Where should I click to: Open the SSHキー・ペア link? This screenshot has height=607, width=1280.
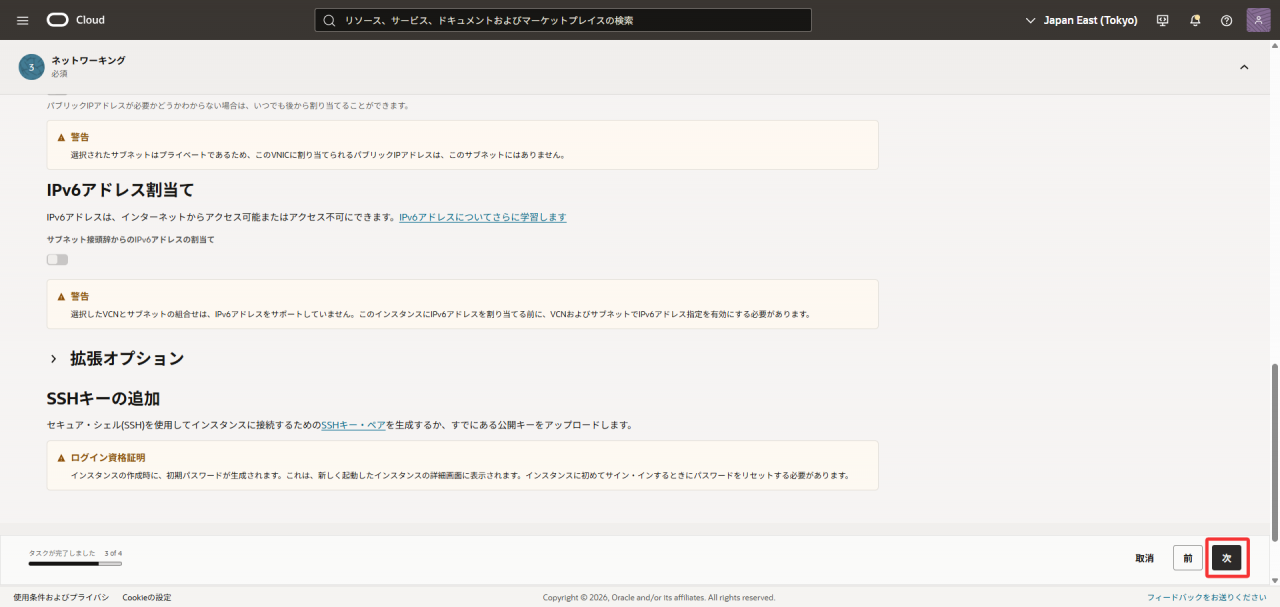[x=353, y=425]
